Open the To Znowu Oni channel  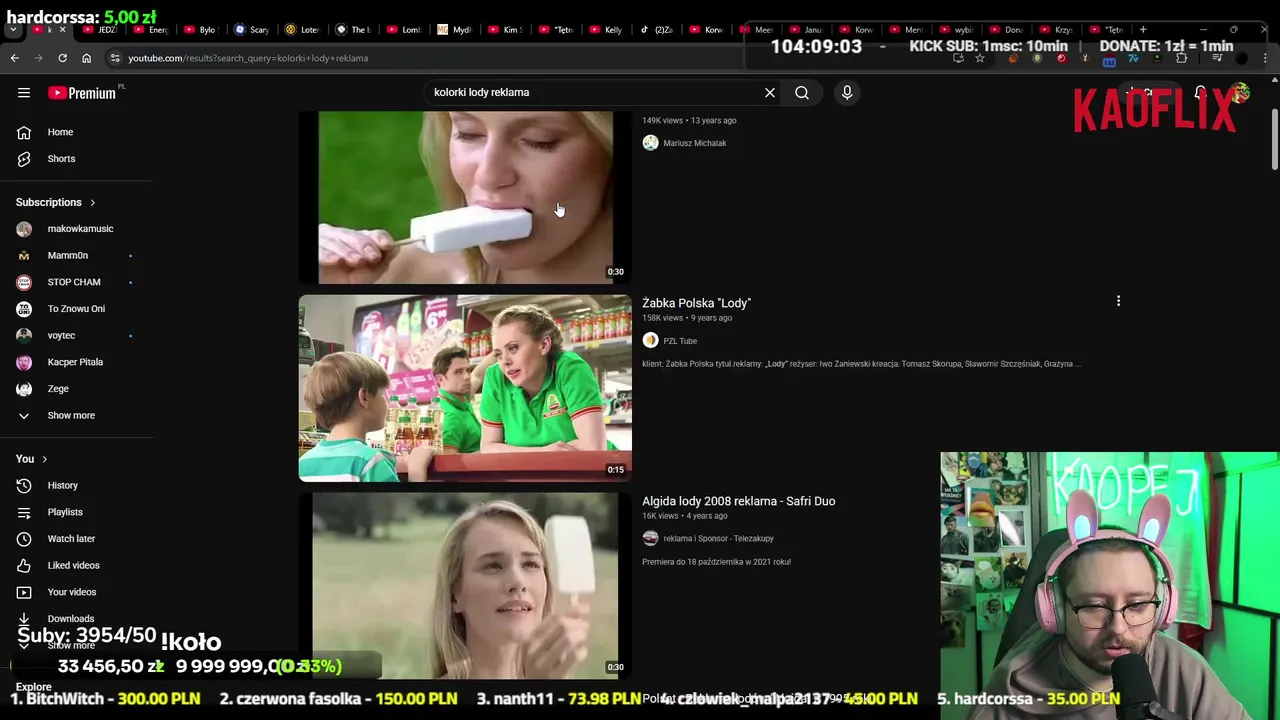pos(76,309)
